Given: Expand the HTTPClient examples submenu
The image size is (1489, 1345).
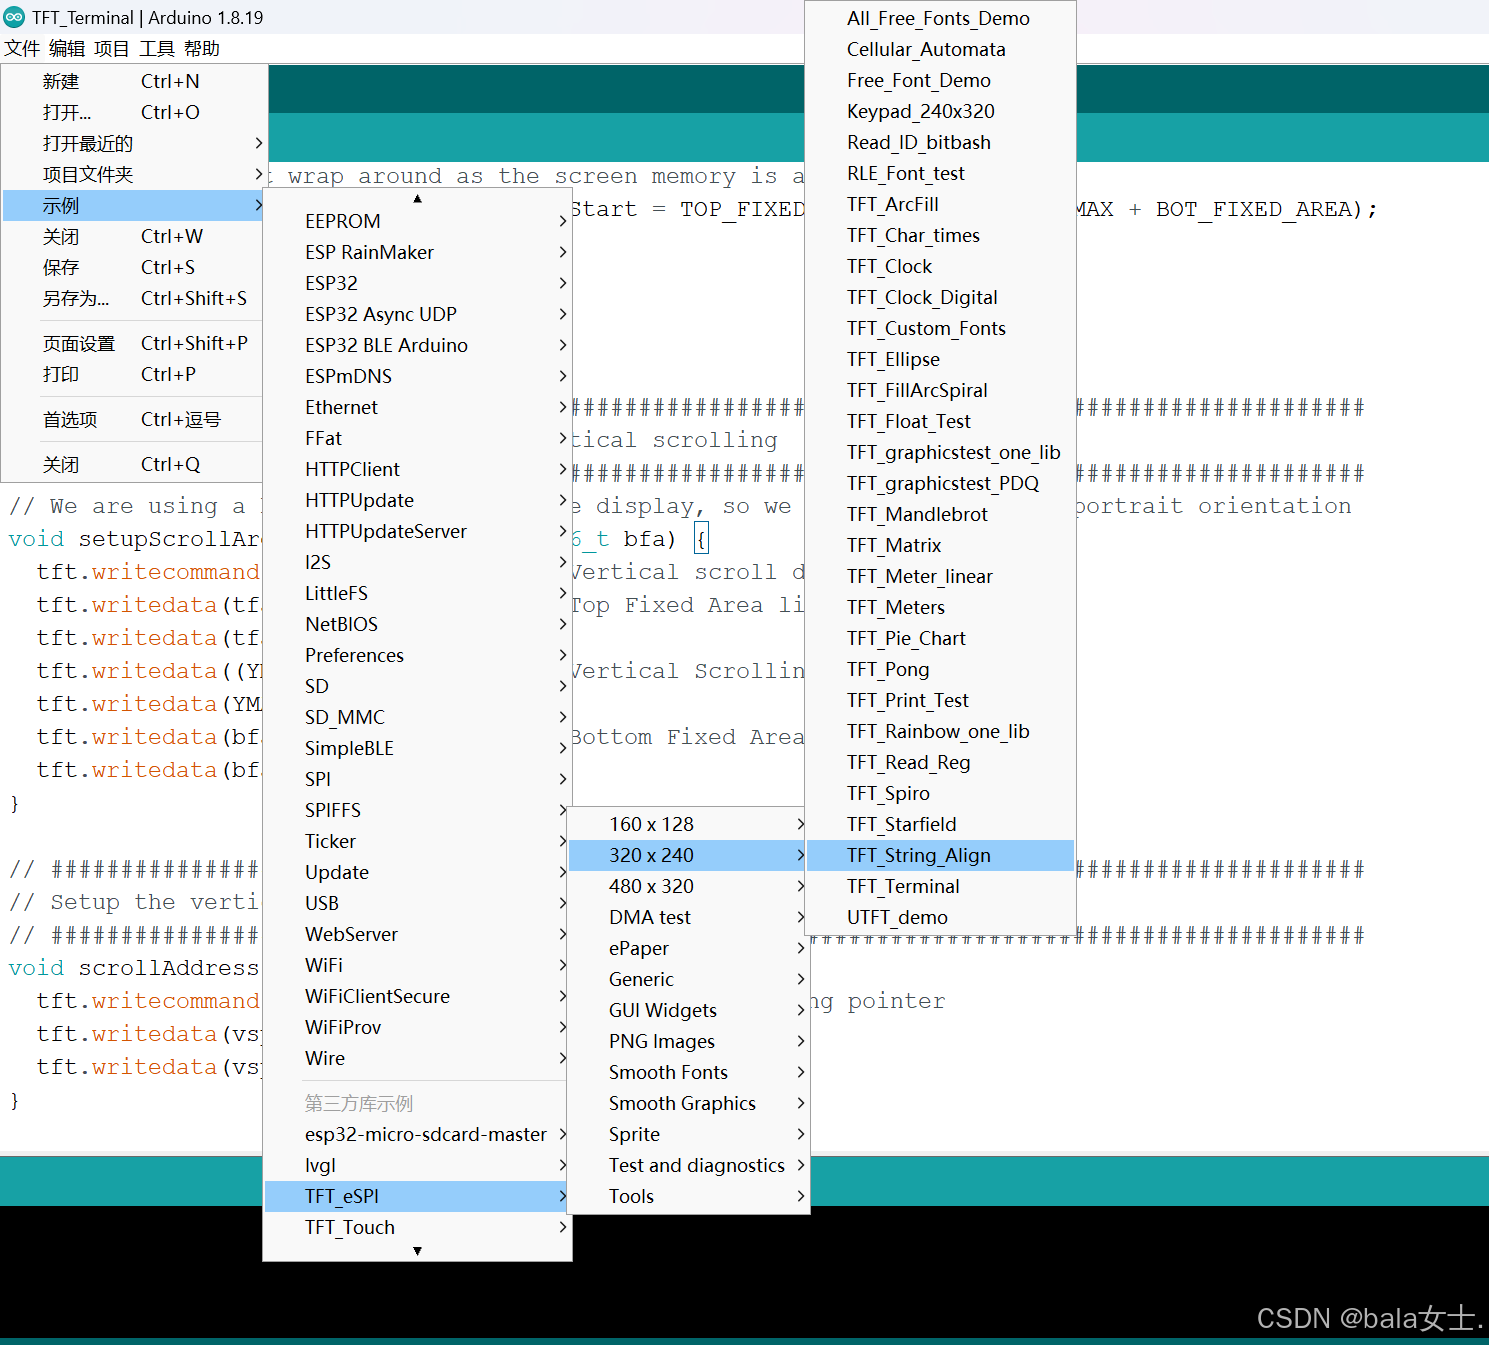Looking at the screenshot, I should [417, 469].
